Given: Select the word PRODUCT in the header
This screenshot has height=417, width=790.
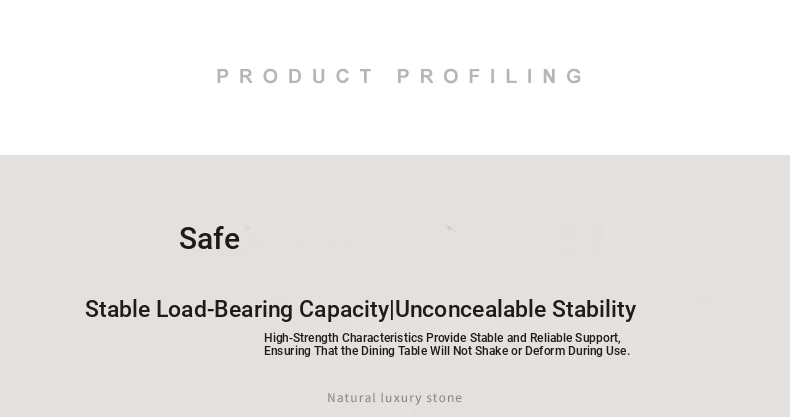Looking at the screenshot, I should (294, 77).
